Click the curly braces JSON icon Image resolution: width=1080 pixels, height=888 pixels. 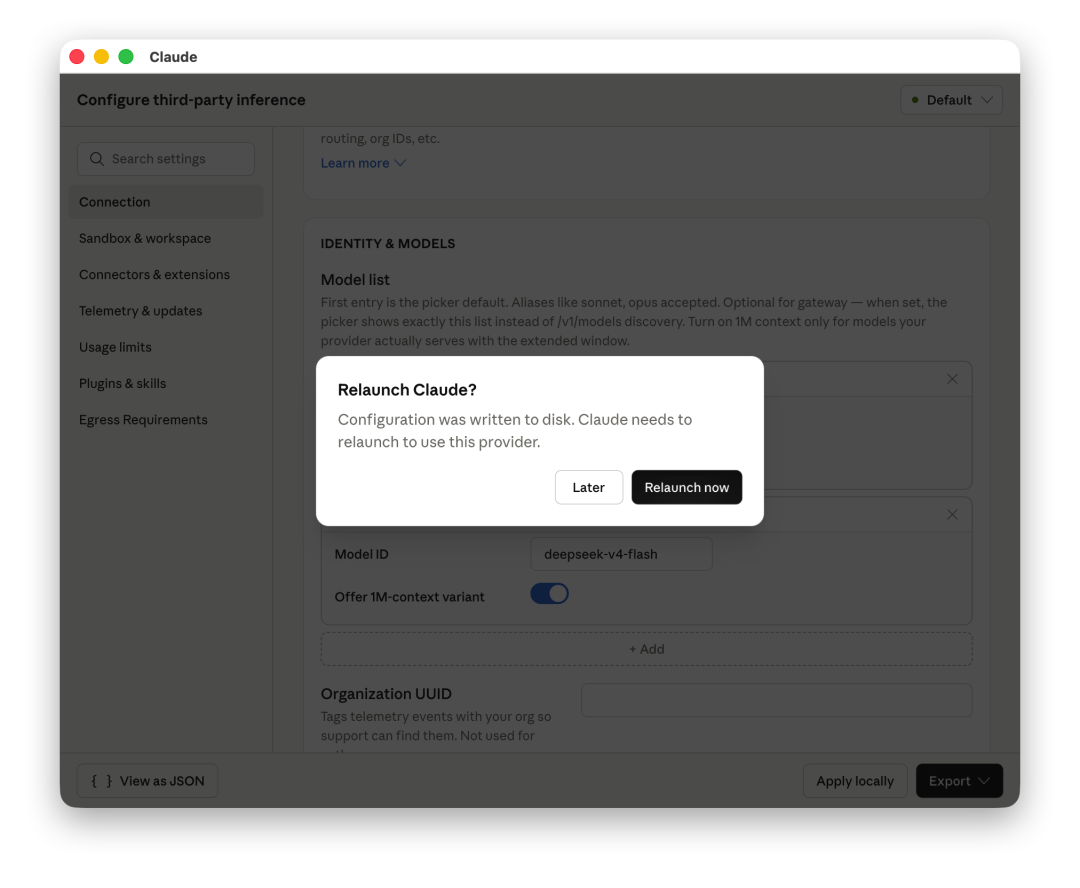101,781
